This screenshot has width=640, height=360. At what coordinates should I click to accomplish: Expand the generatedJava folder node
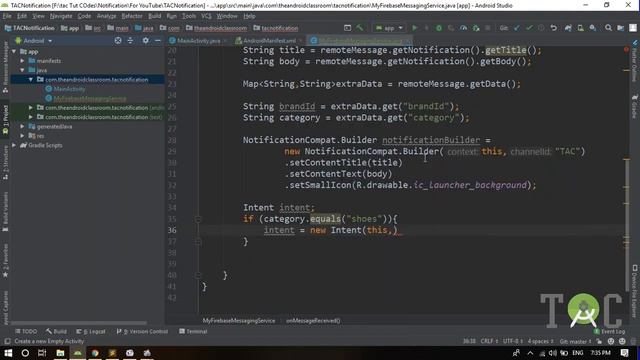pyautogui.click(x=22, y=126)
